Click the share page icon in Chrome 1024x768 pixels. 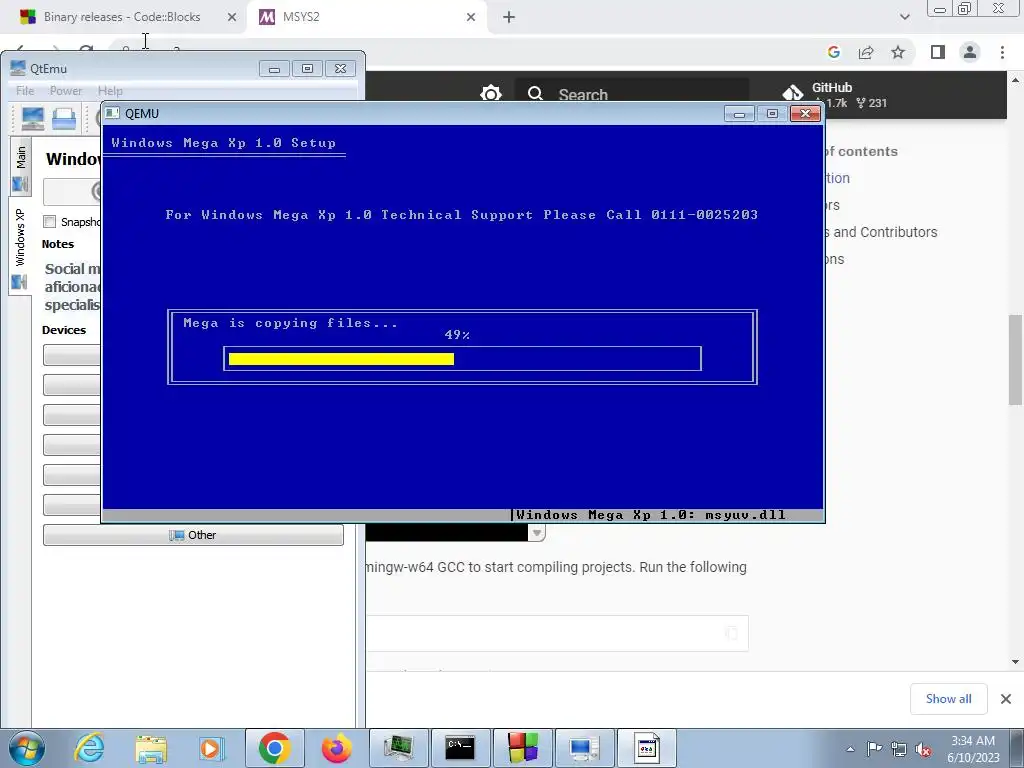click(x=866, y=52)
